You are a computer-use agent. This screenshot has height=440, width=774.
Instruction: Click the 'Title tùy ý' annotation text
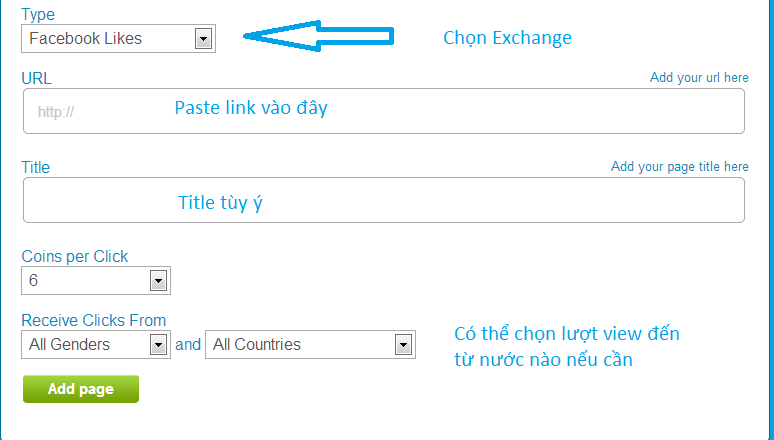point(220,202)
